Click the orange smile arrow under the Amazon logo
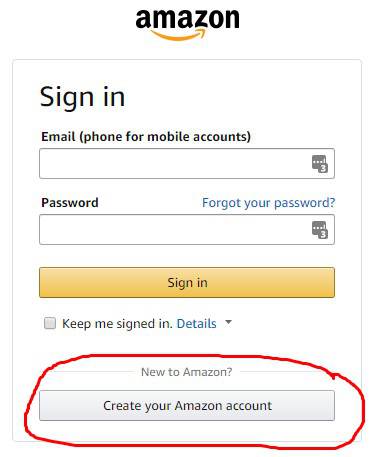Viewport: 373px width, 457px height. pos(178,35)
